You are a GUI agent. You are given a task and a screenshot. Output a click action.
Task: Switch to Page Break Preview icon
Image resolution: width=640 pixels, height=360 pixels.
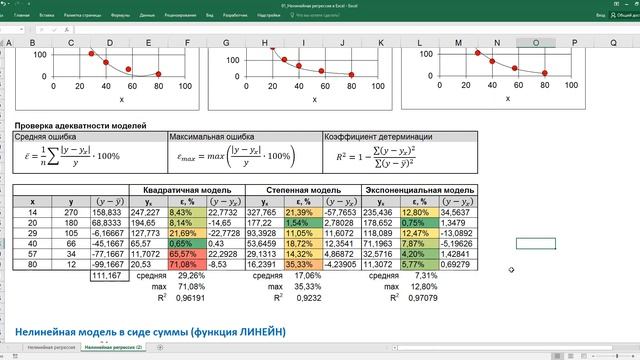pos(584,356)
